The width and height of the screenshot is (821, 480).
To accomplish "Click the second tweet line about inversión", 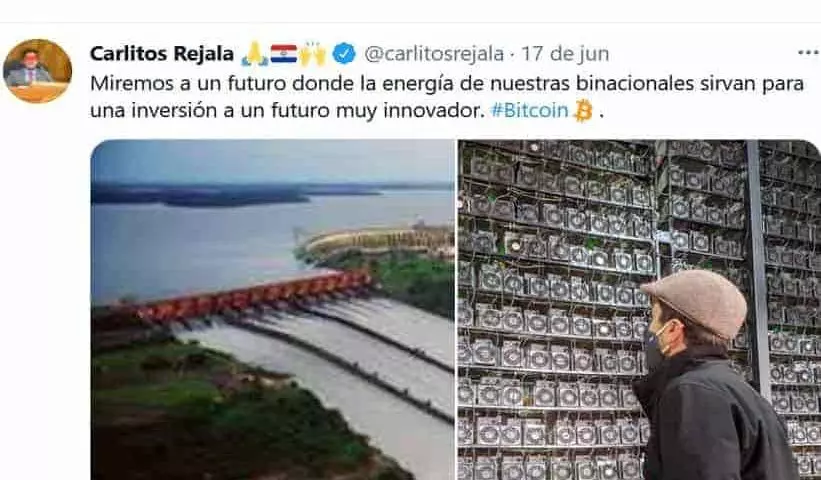I will 347,111.
